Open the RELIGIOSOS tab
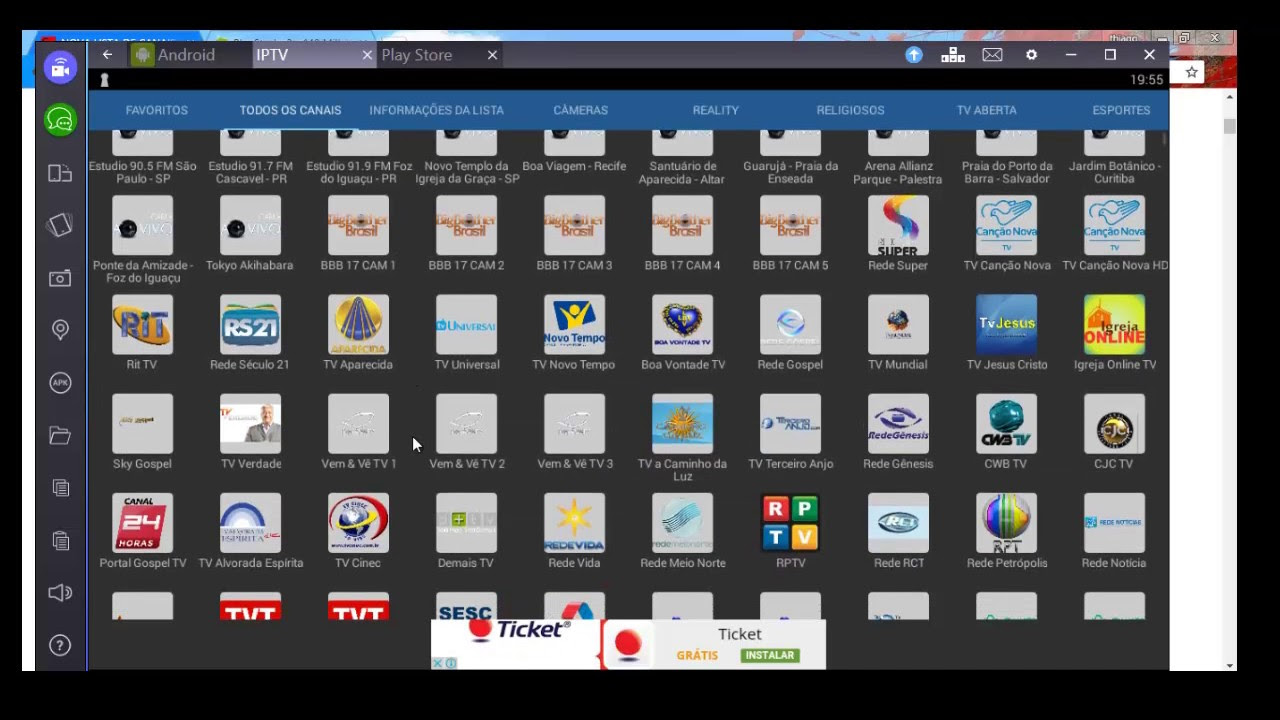 pyautogui.click(x=851, y=110)
